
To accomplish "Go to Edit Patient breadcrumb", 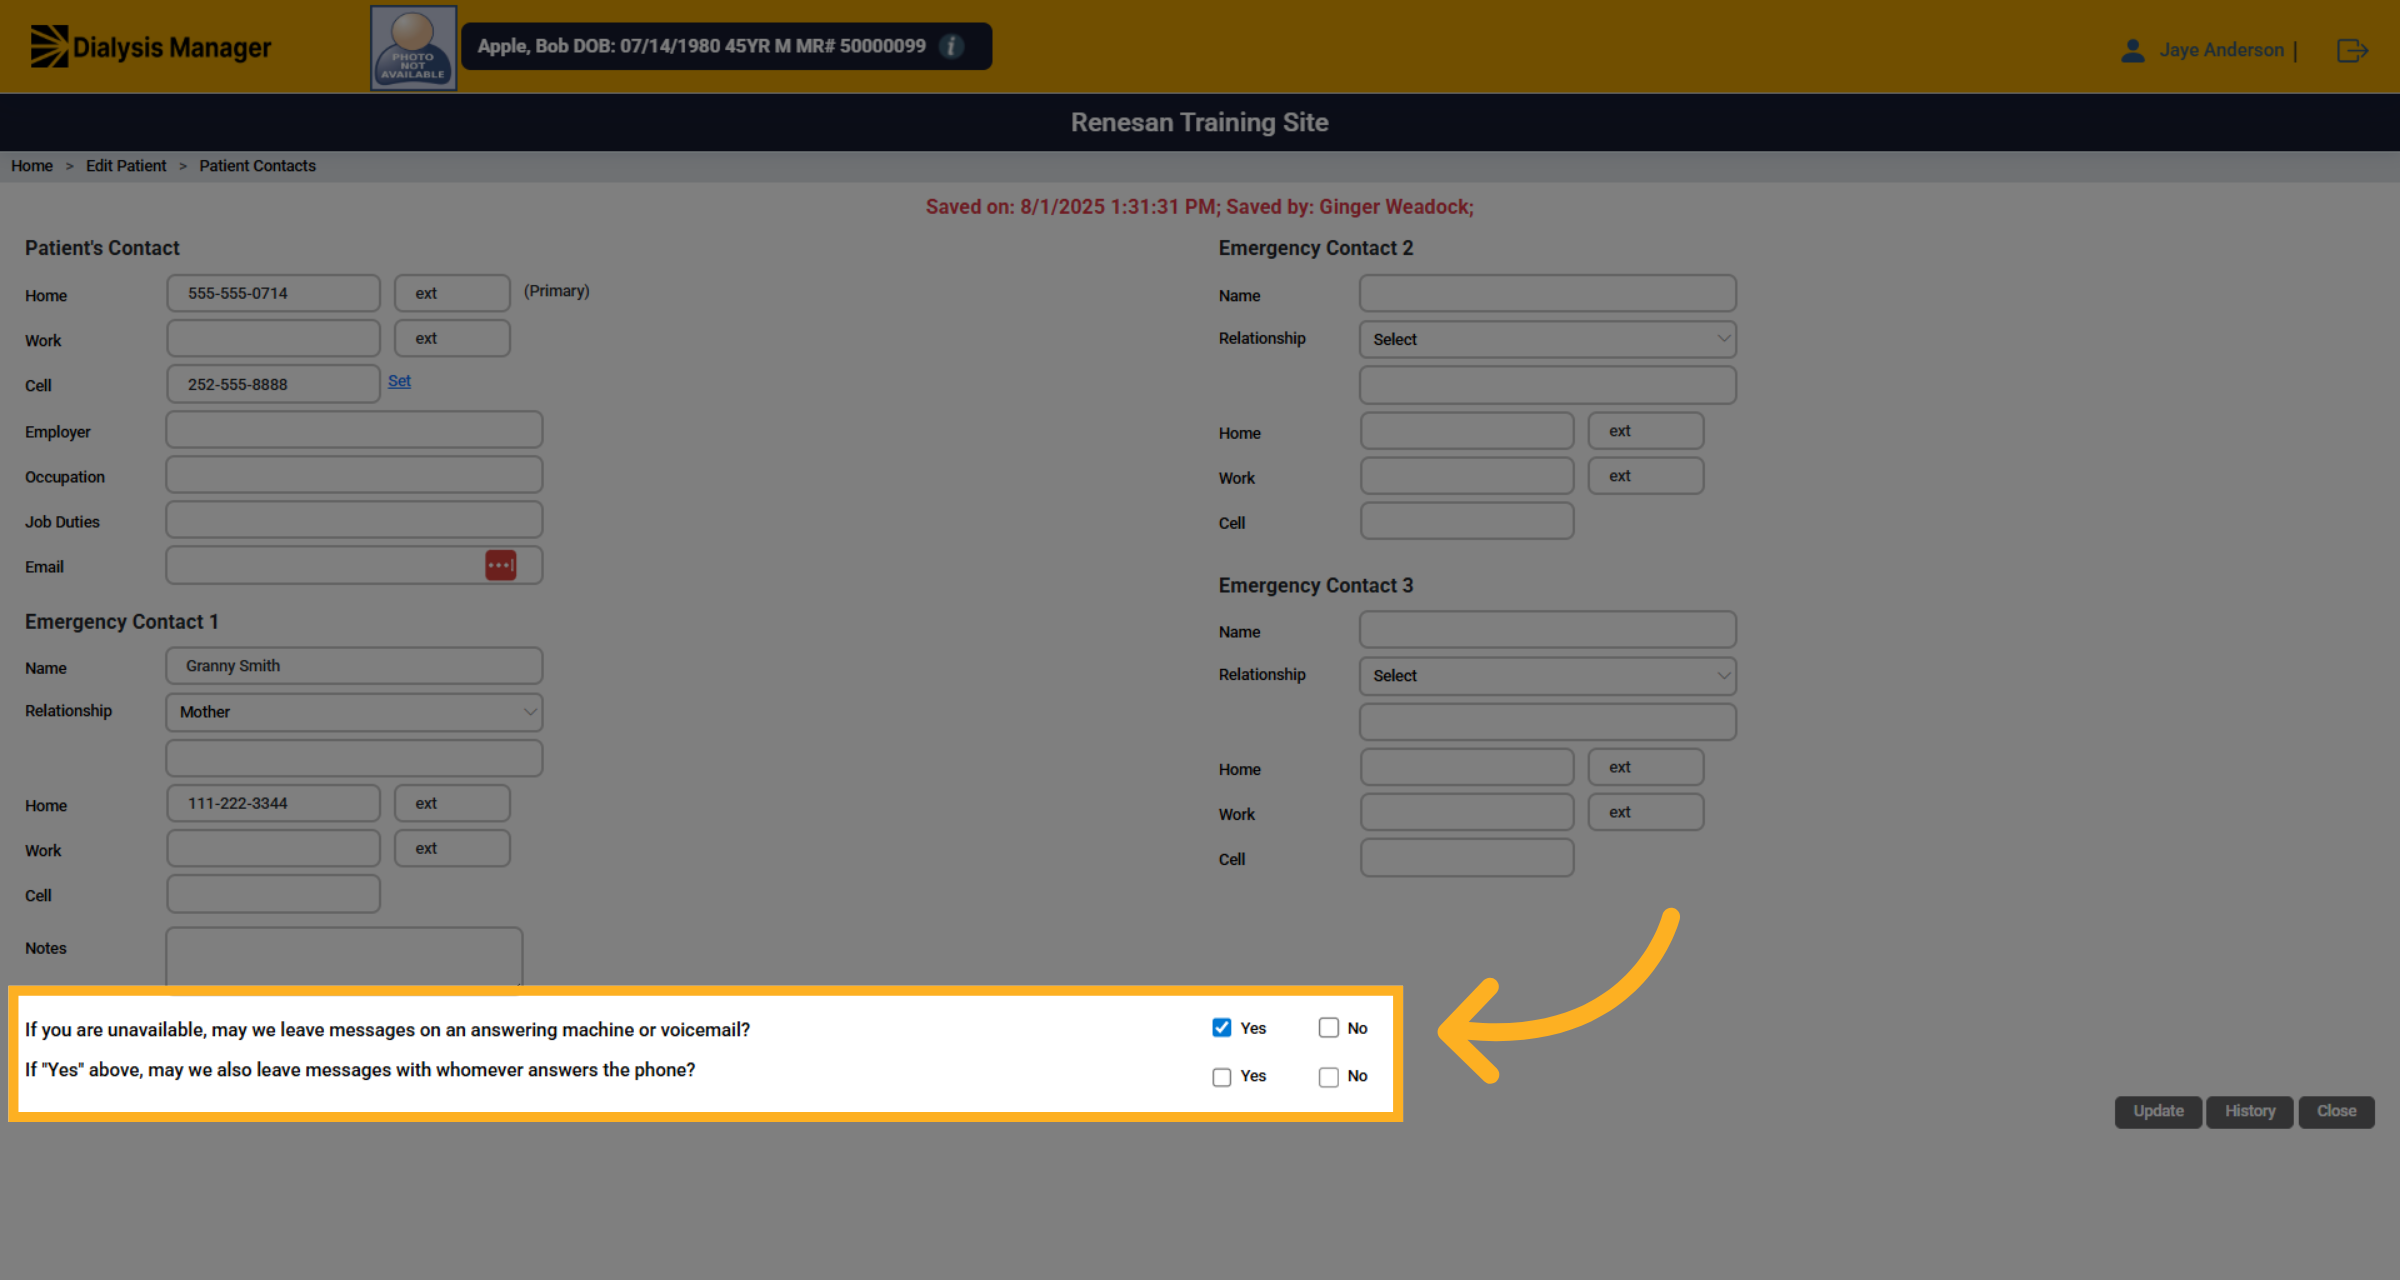I will click(x=126, y=166).
